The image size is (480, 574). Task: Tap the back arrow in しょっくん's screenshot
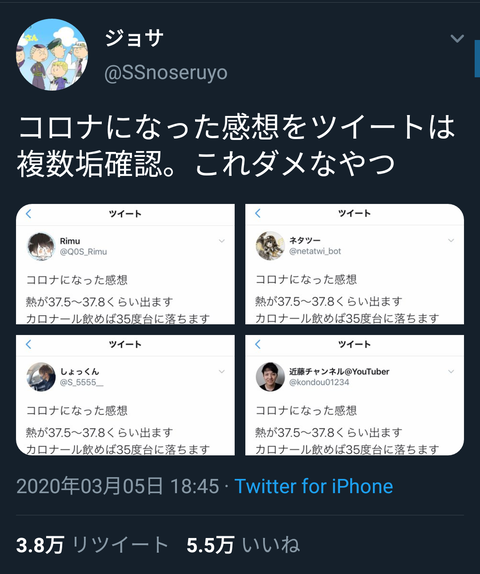tap(29, 344)
